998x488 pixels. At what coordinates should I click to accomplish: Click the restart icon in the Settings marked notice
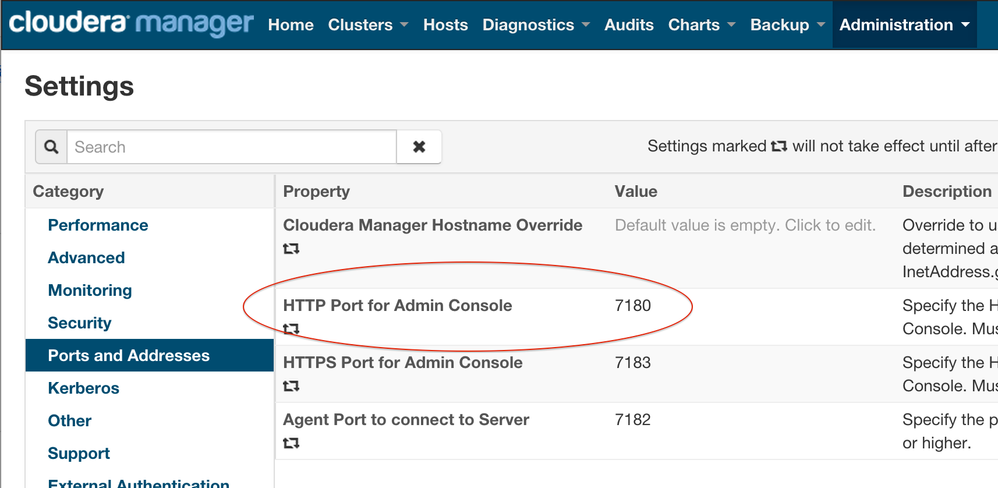pyautogui.click(x=779, y=146)
